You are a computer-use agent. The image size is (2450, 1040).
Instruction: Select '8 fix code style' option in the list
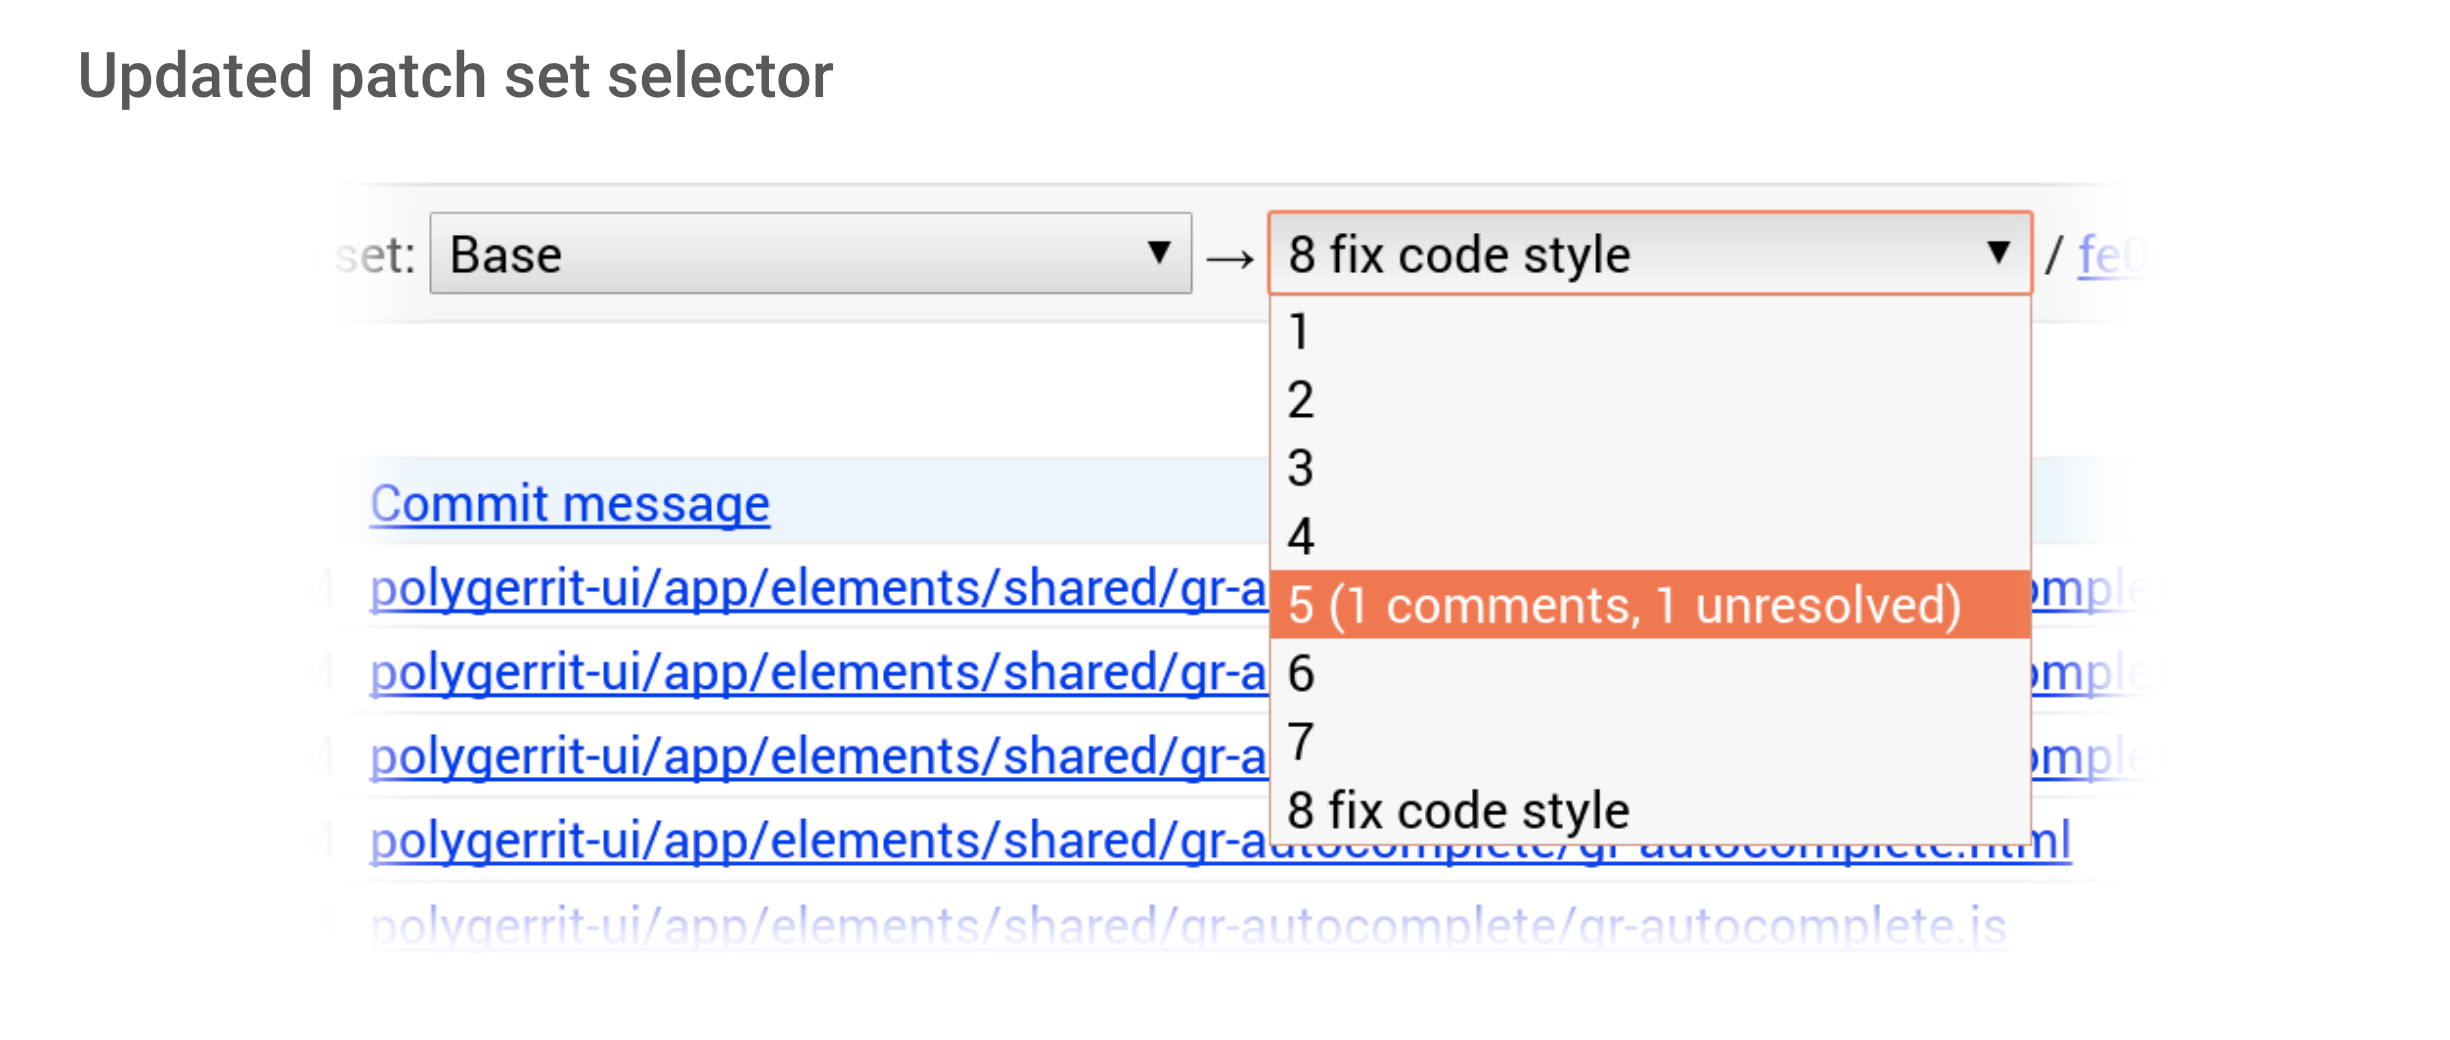point(1648,810)
